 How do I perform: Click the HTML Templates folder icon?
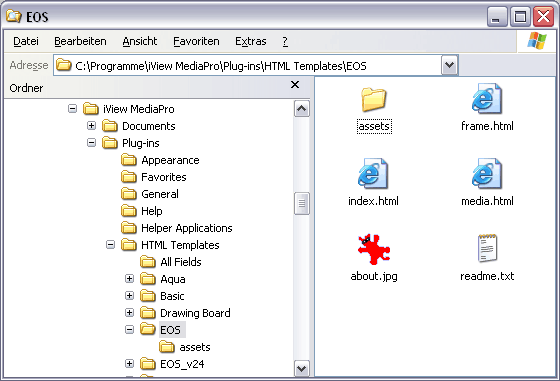[129, 245]
